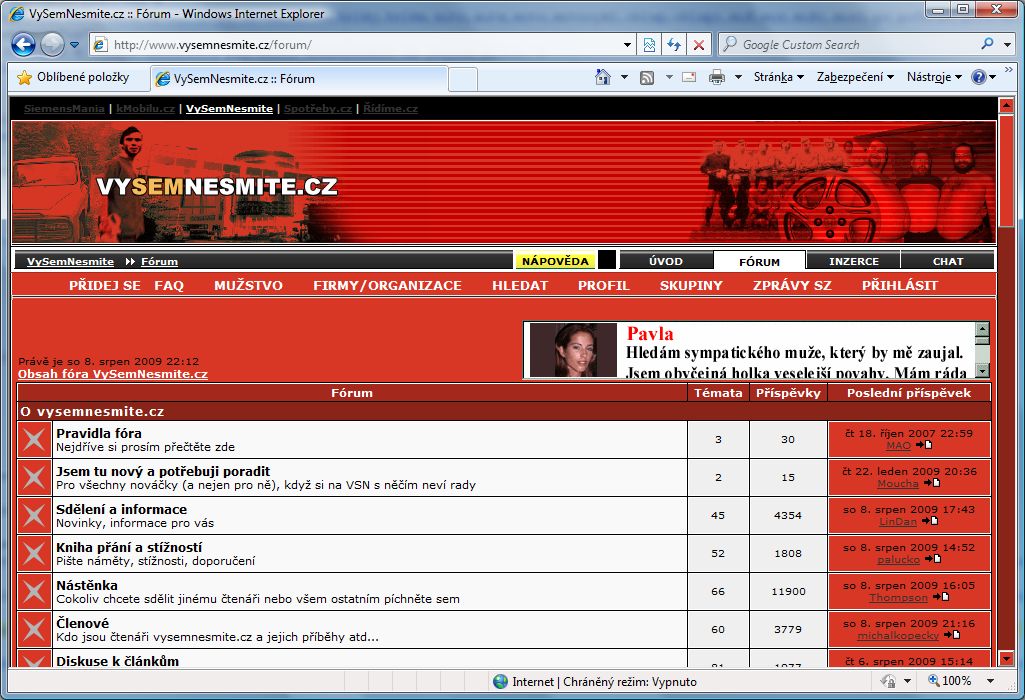Open the PŘIHLÁSIT login menu item
Viewport: 1025px width, 700px height.
[x=899, y=286]
